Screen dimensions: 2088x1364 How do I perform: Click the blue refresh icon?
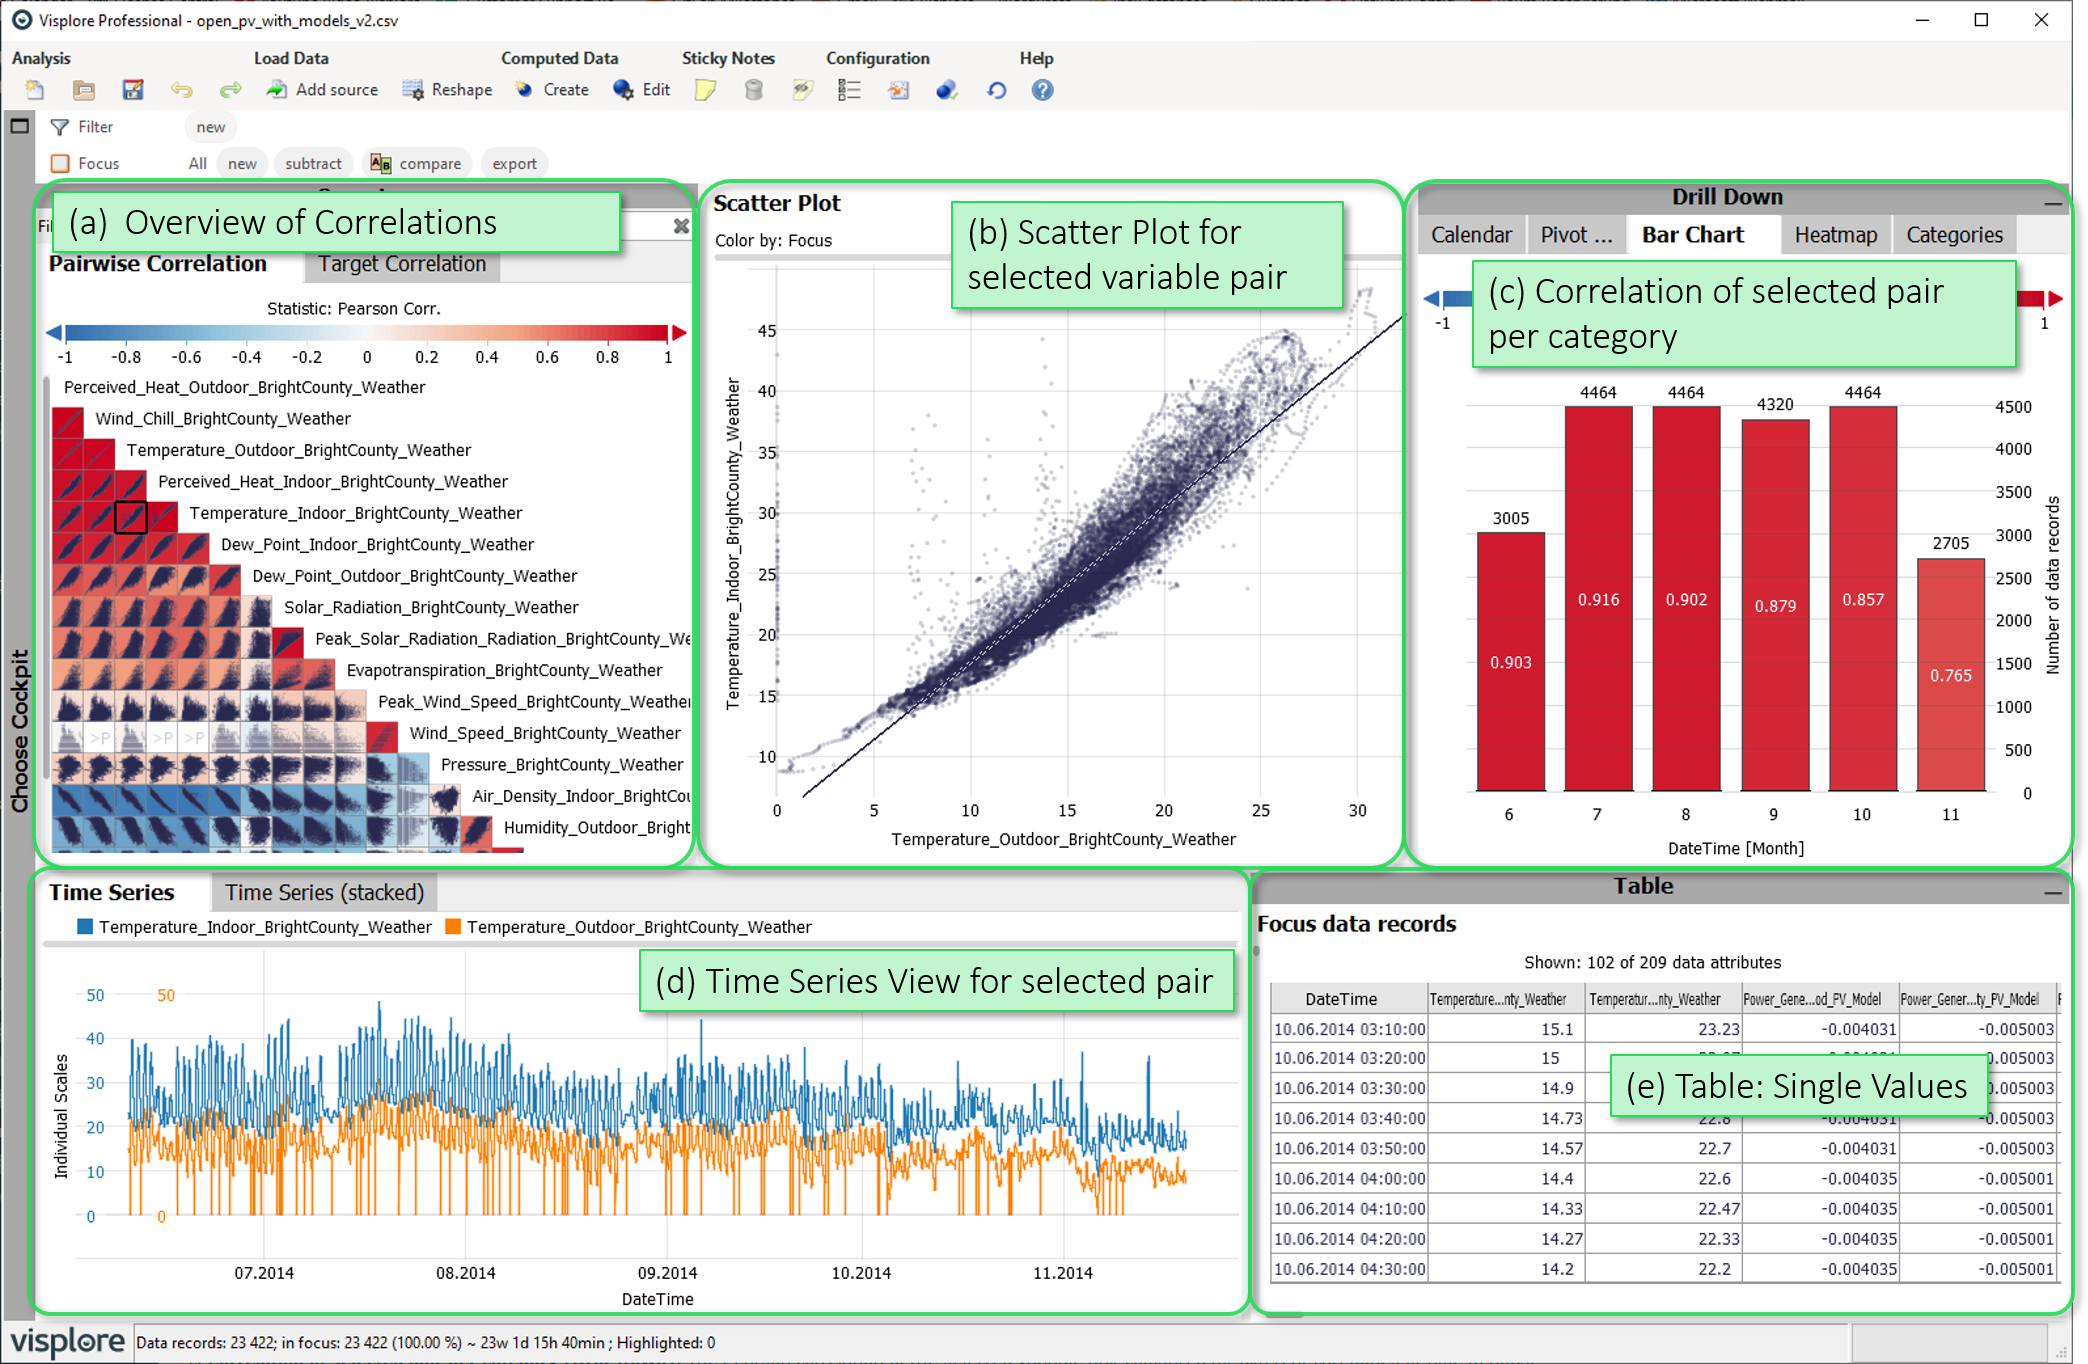click(996, 90)
